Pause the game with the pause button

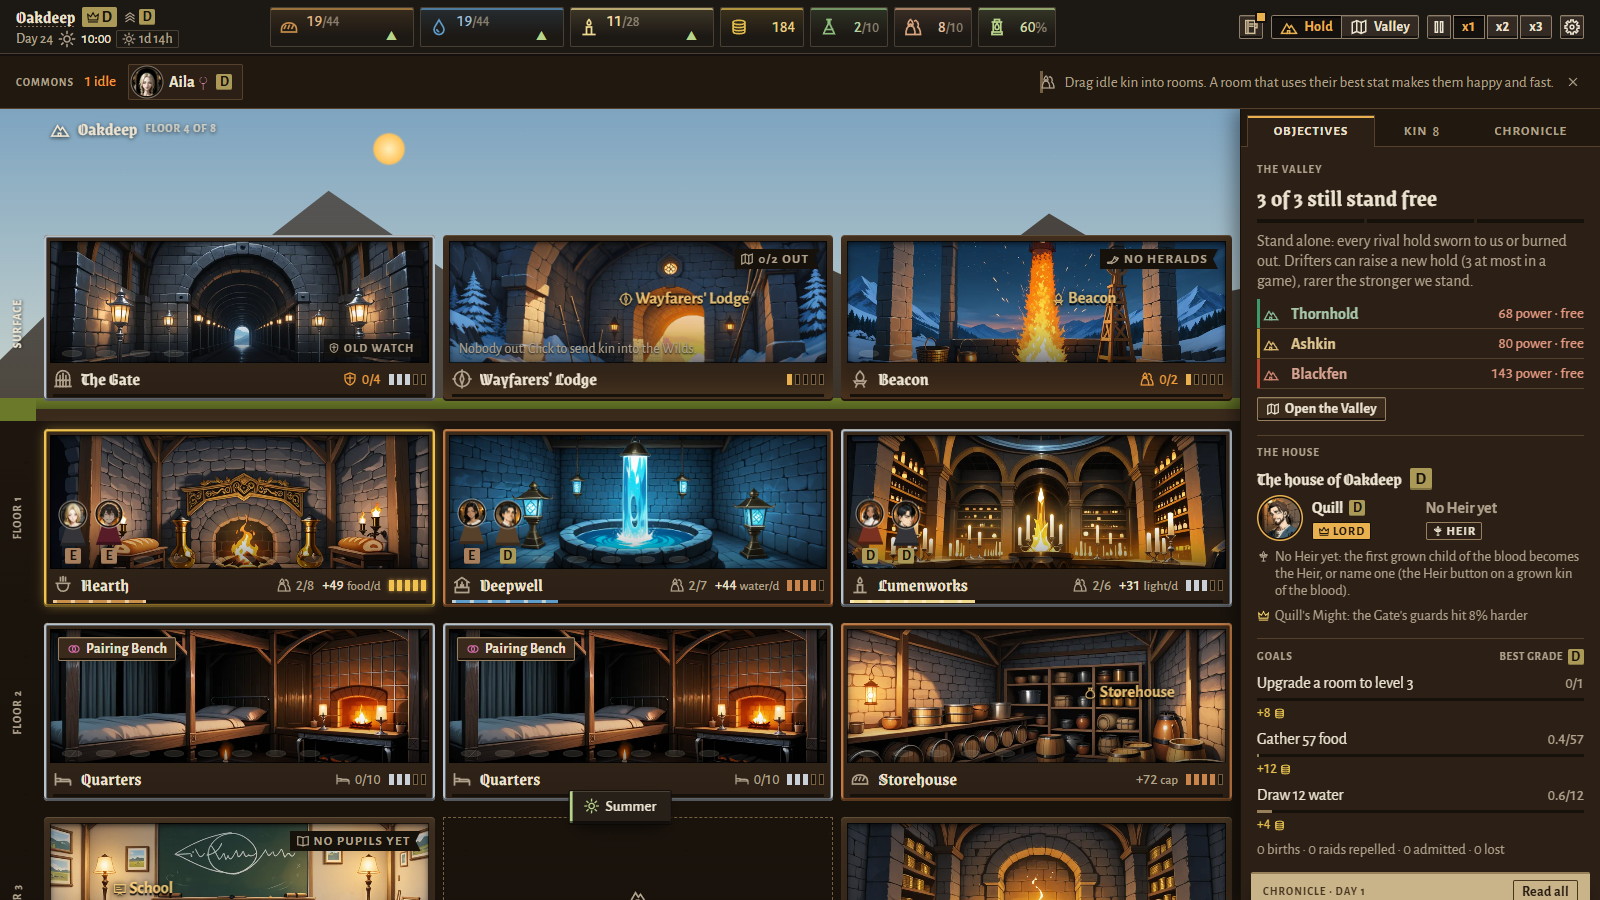pyautogui.click(x=1438, y=27)
